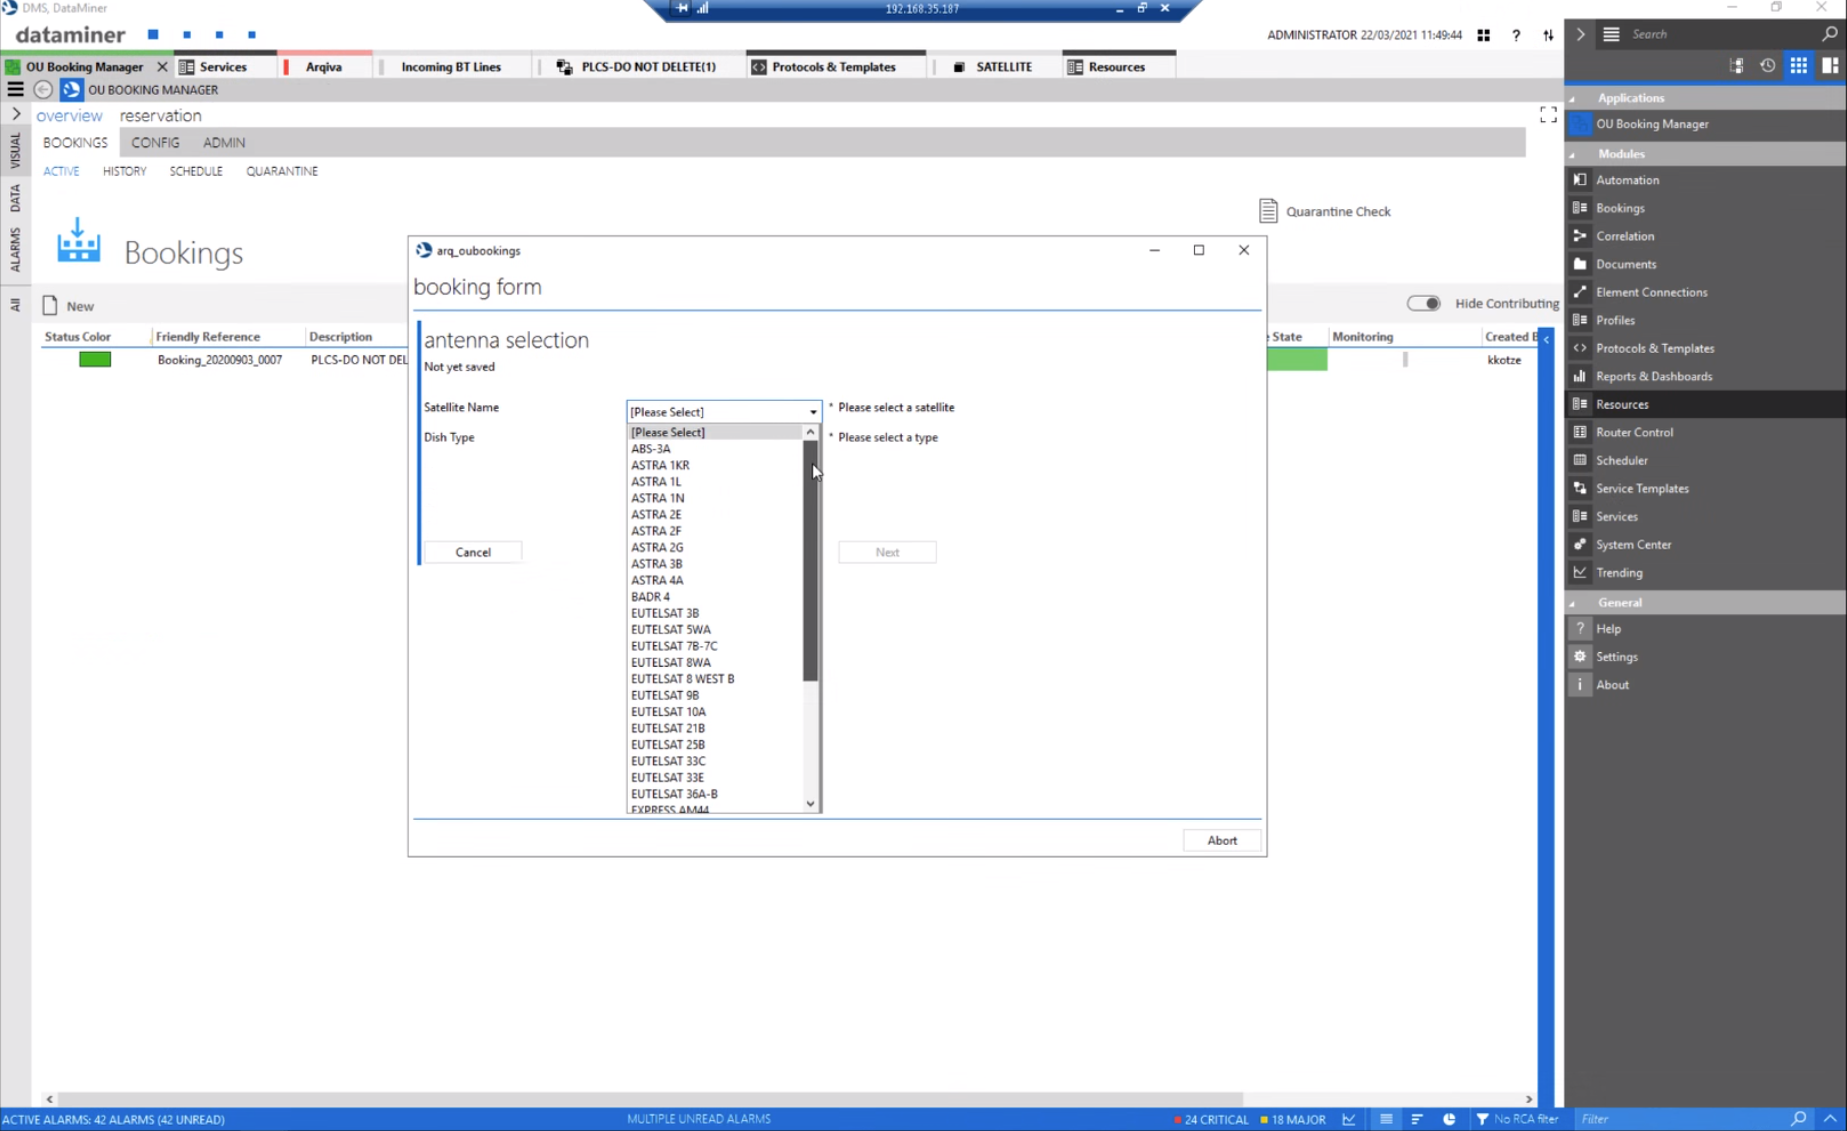Open the Settings gear entry

tap(1580, 657)
